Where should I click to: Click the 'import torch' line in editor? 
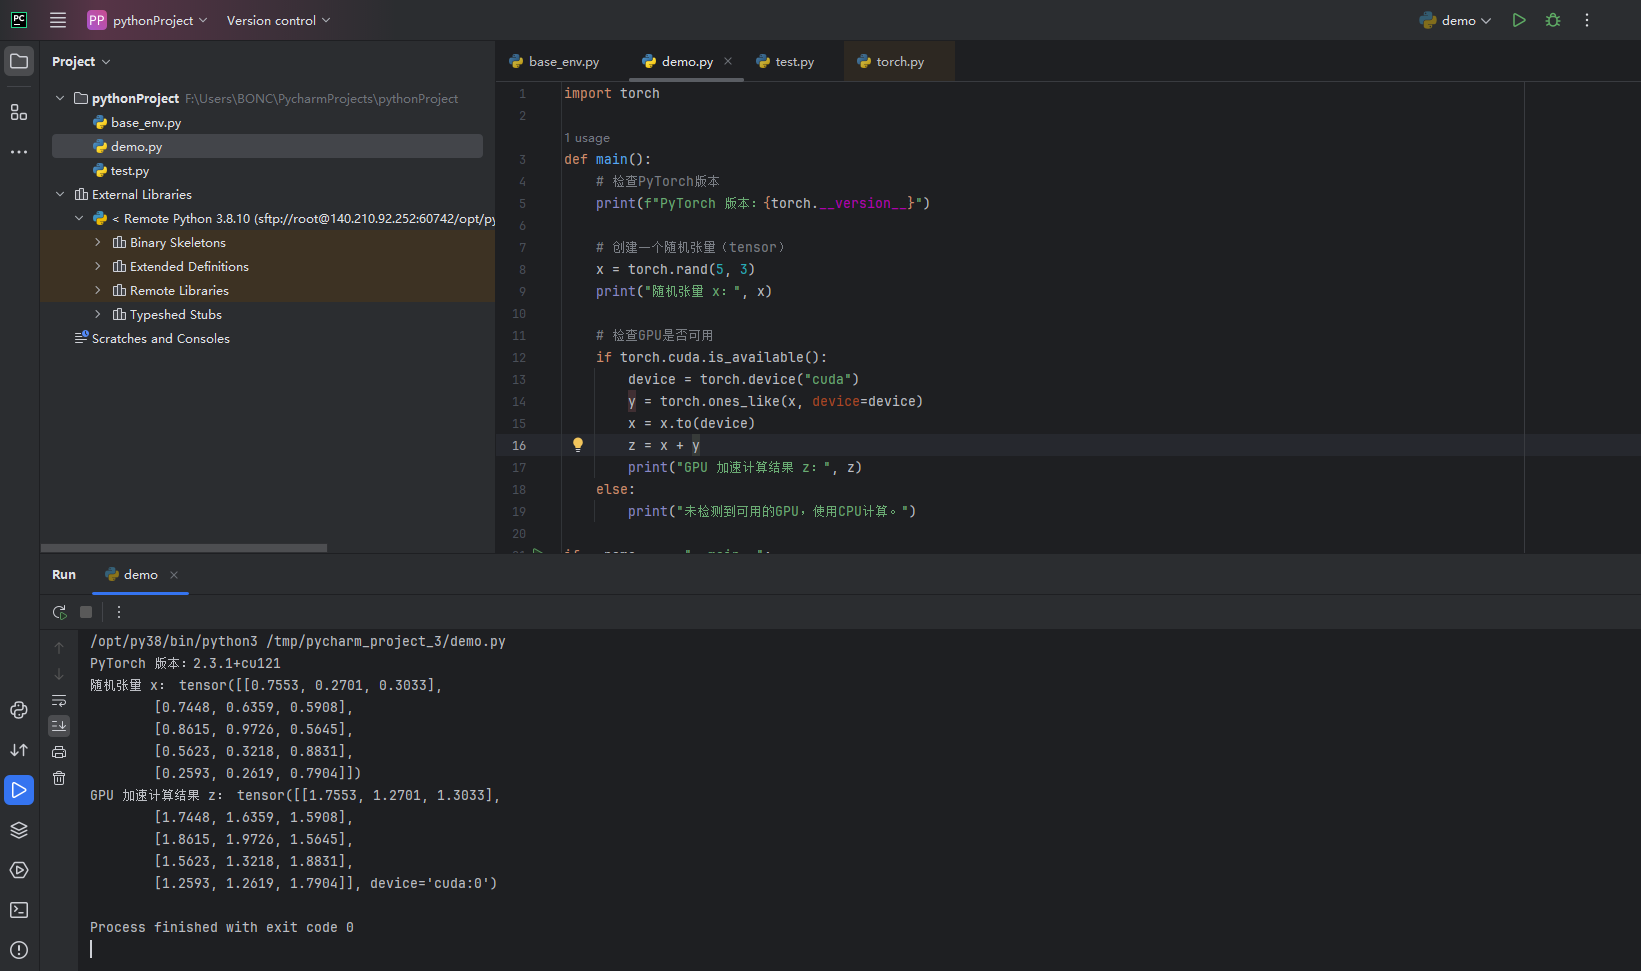tap(612, 93)
